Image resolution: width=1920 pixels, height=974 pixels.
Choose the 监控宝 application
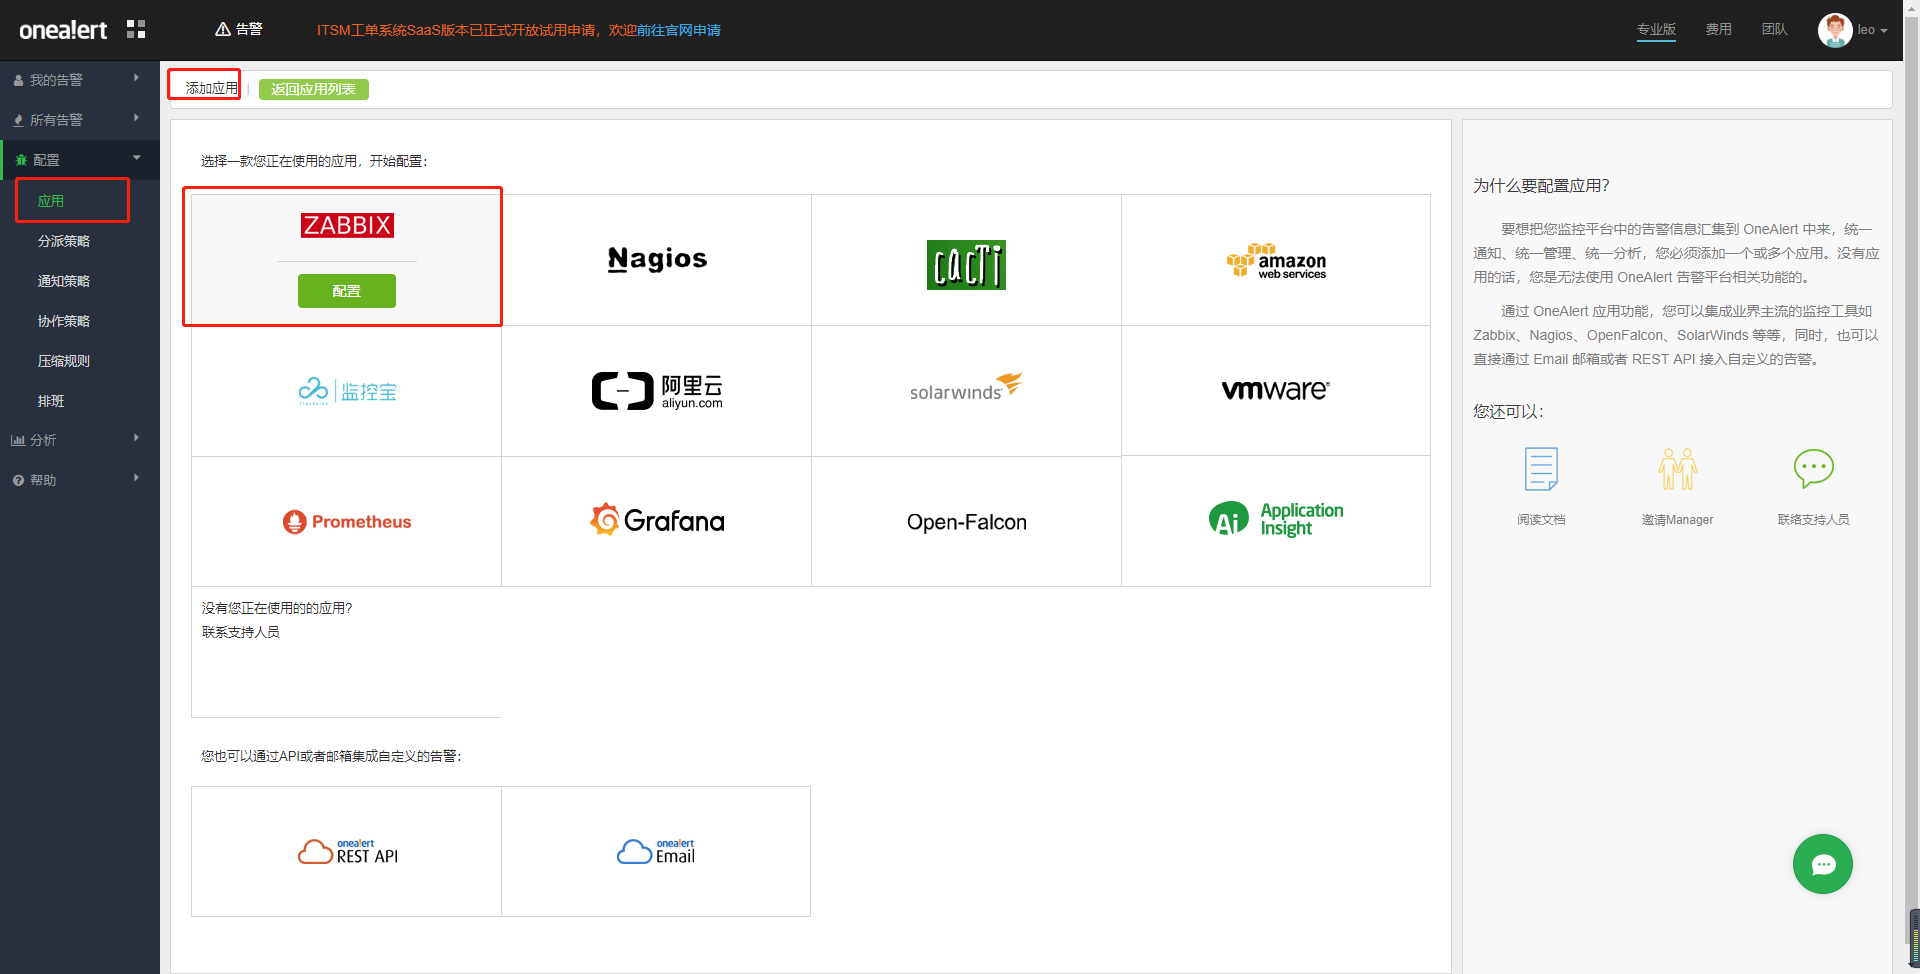[347, 391]
